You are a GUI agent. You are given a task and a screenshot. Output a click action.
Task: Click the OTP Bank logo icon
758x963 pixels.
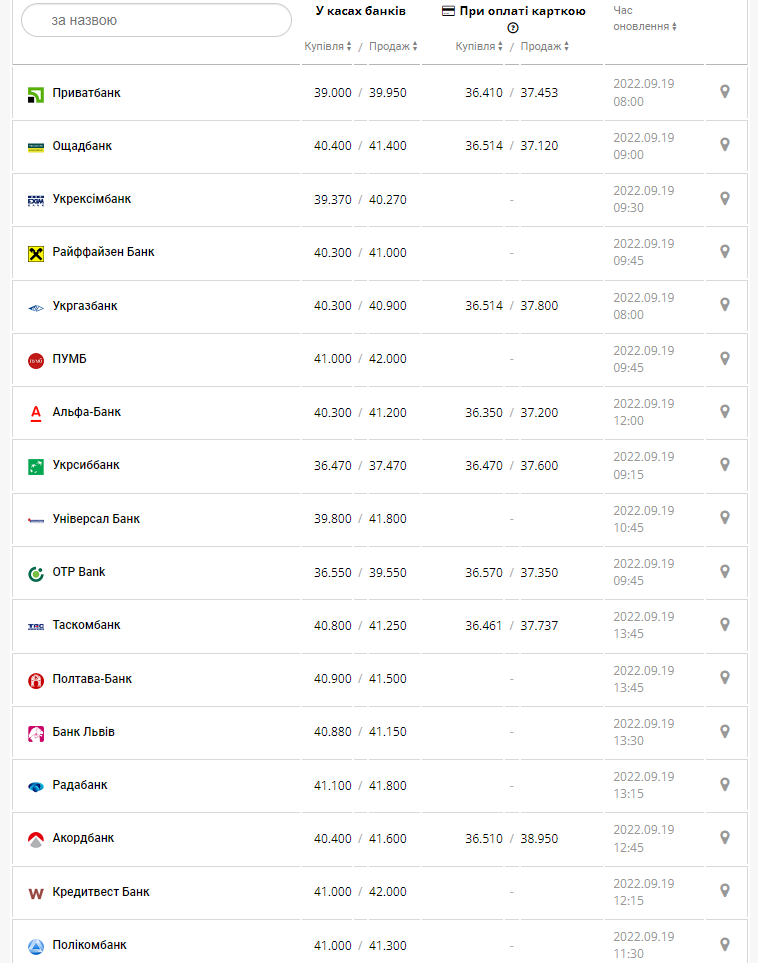[x=36, y=573]
